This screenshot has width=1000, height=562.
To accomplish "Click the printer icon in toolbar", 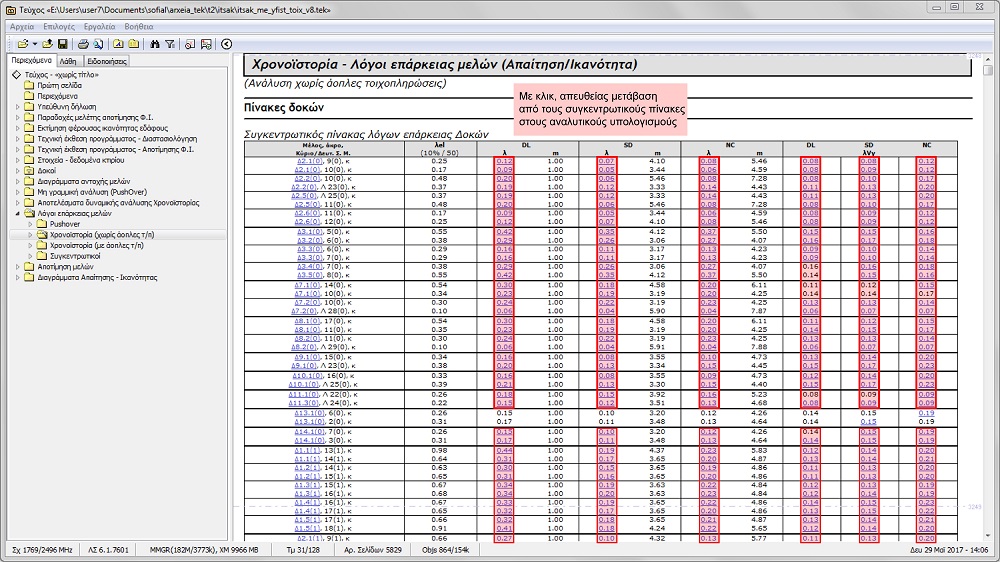I will 83,44.
